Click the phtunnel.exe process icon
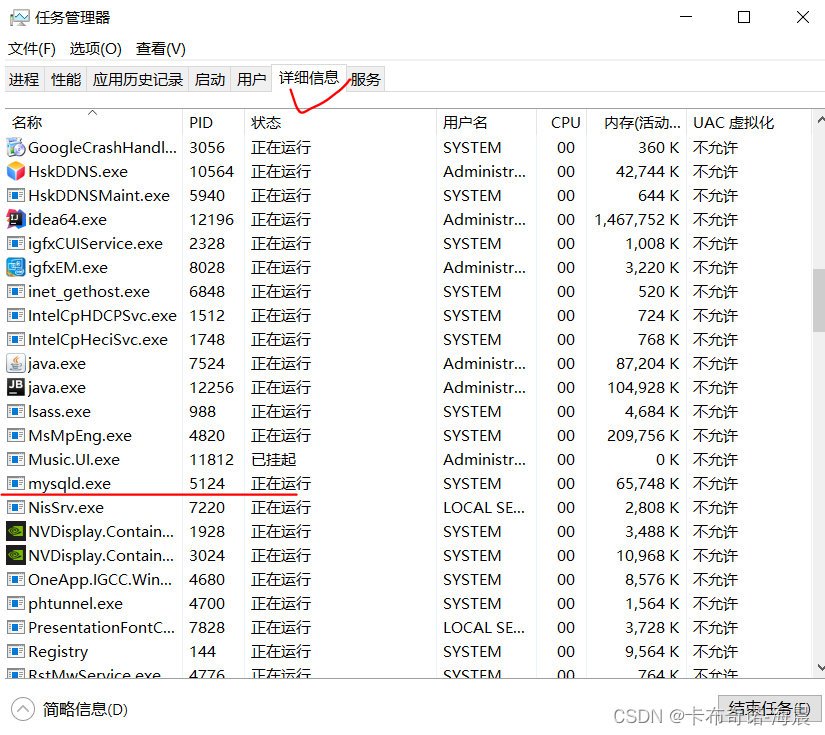Viewport: 825px width, 735px height. click(x=16, y=603)
